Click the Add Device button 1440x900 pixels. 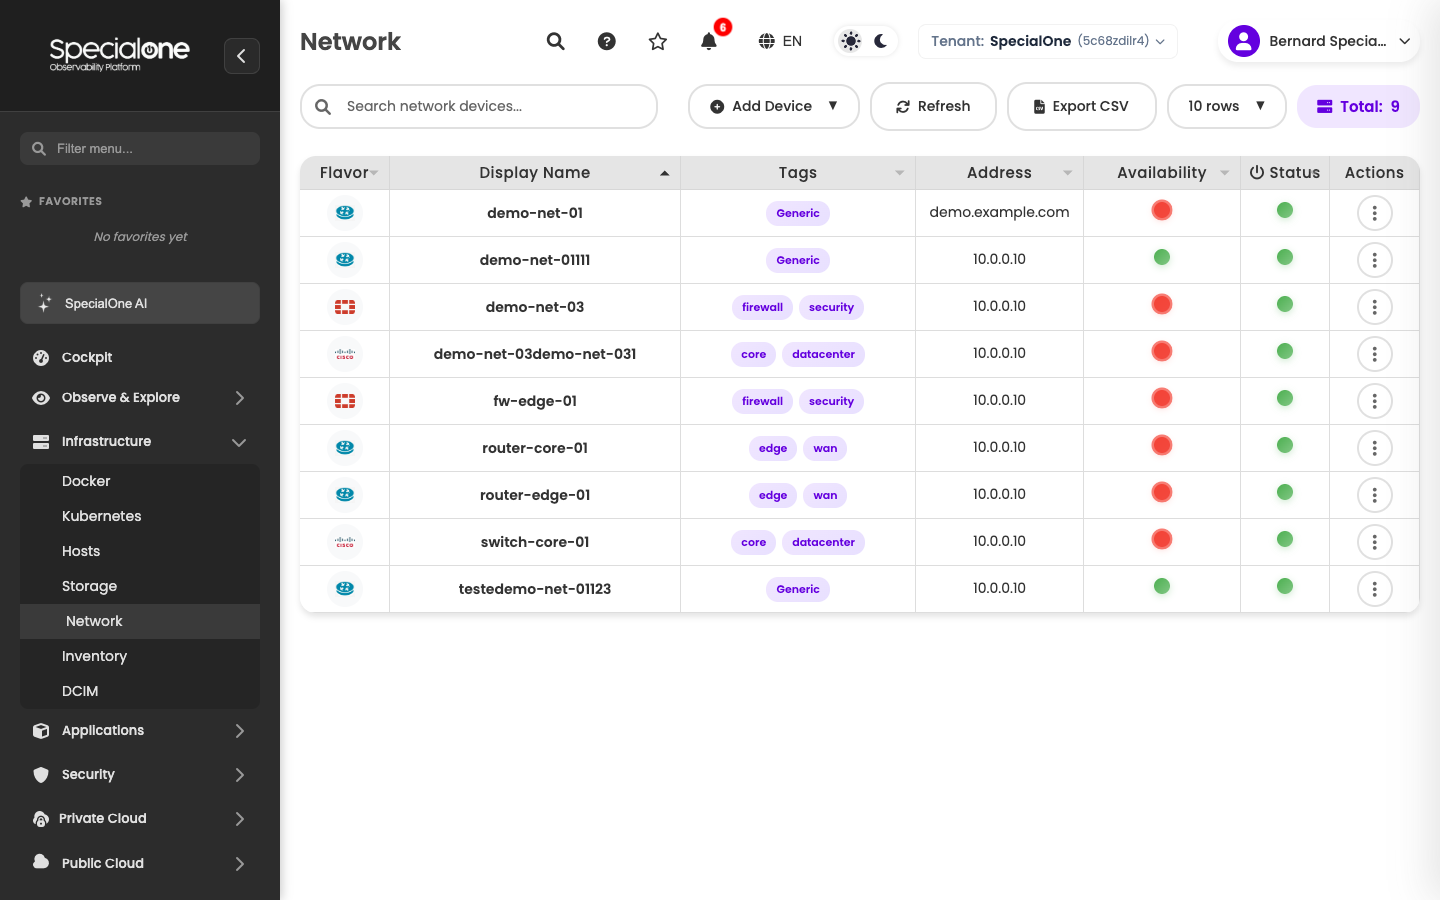tap(774, 106)
